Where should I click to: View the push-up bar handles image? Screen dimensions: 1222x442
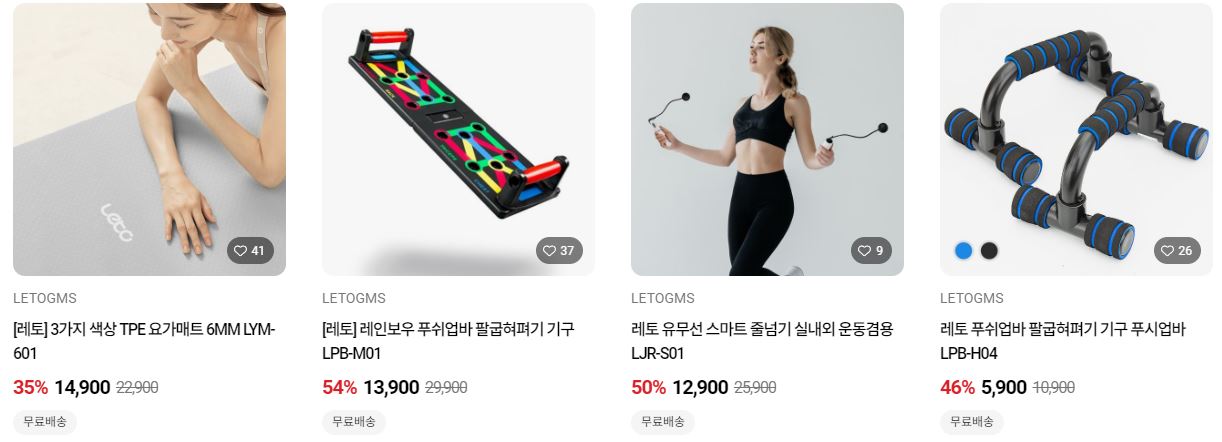click(1076, 139)
